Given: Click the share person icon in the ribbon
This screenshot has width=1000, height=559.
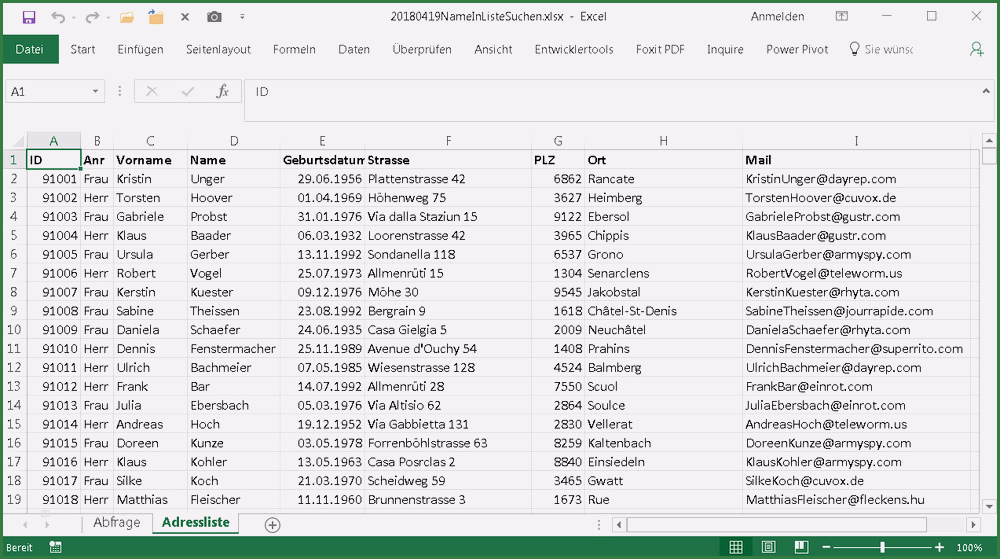Looking at the screenshot, I should tap(976, 49).
